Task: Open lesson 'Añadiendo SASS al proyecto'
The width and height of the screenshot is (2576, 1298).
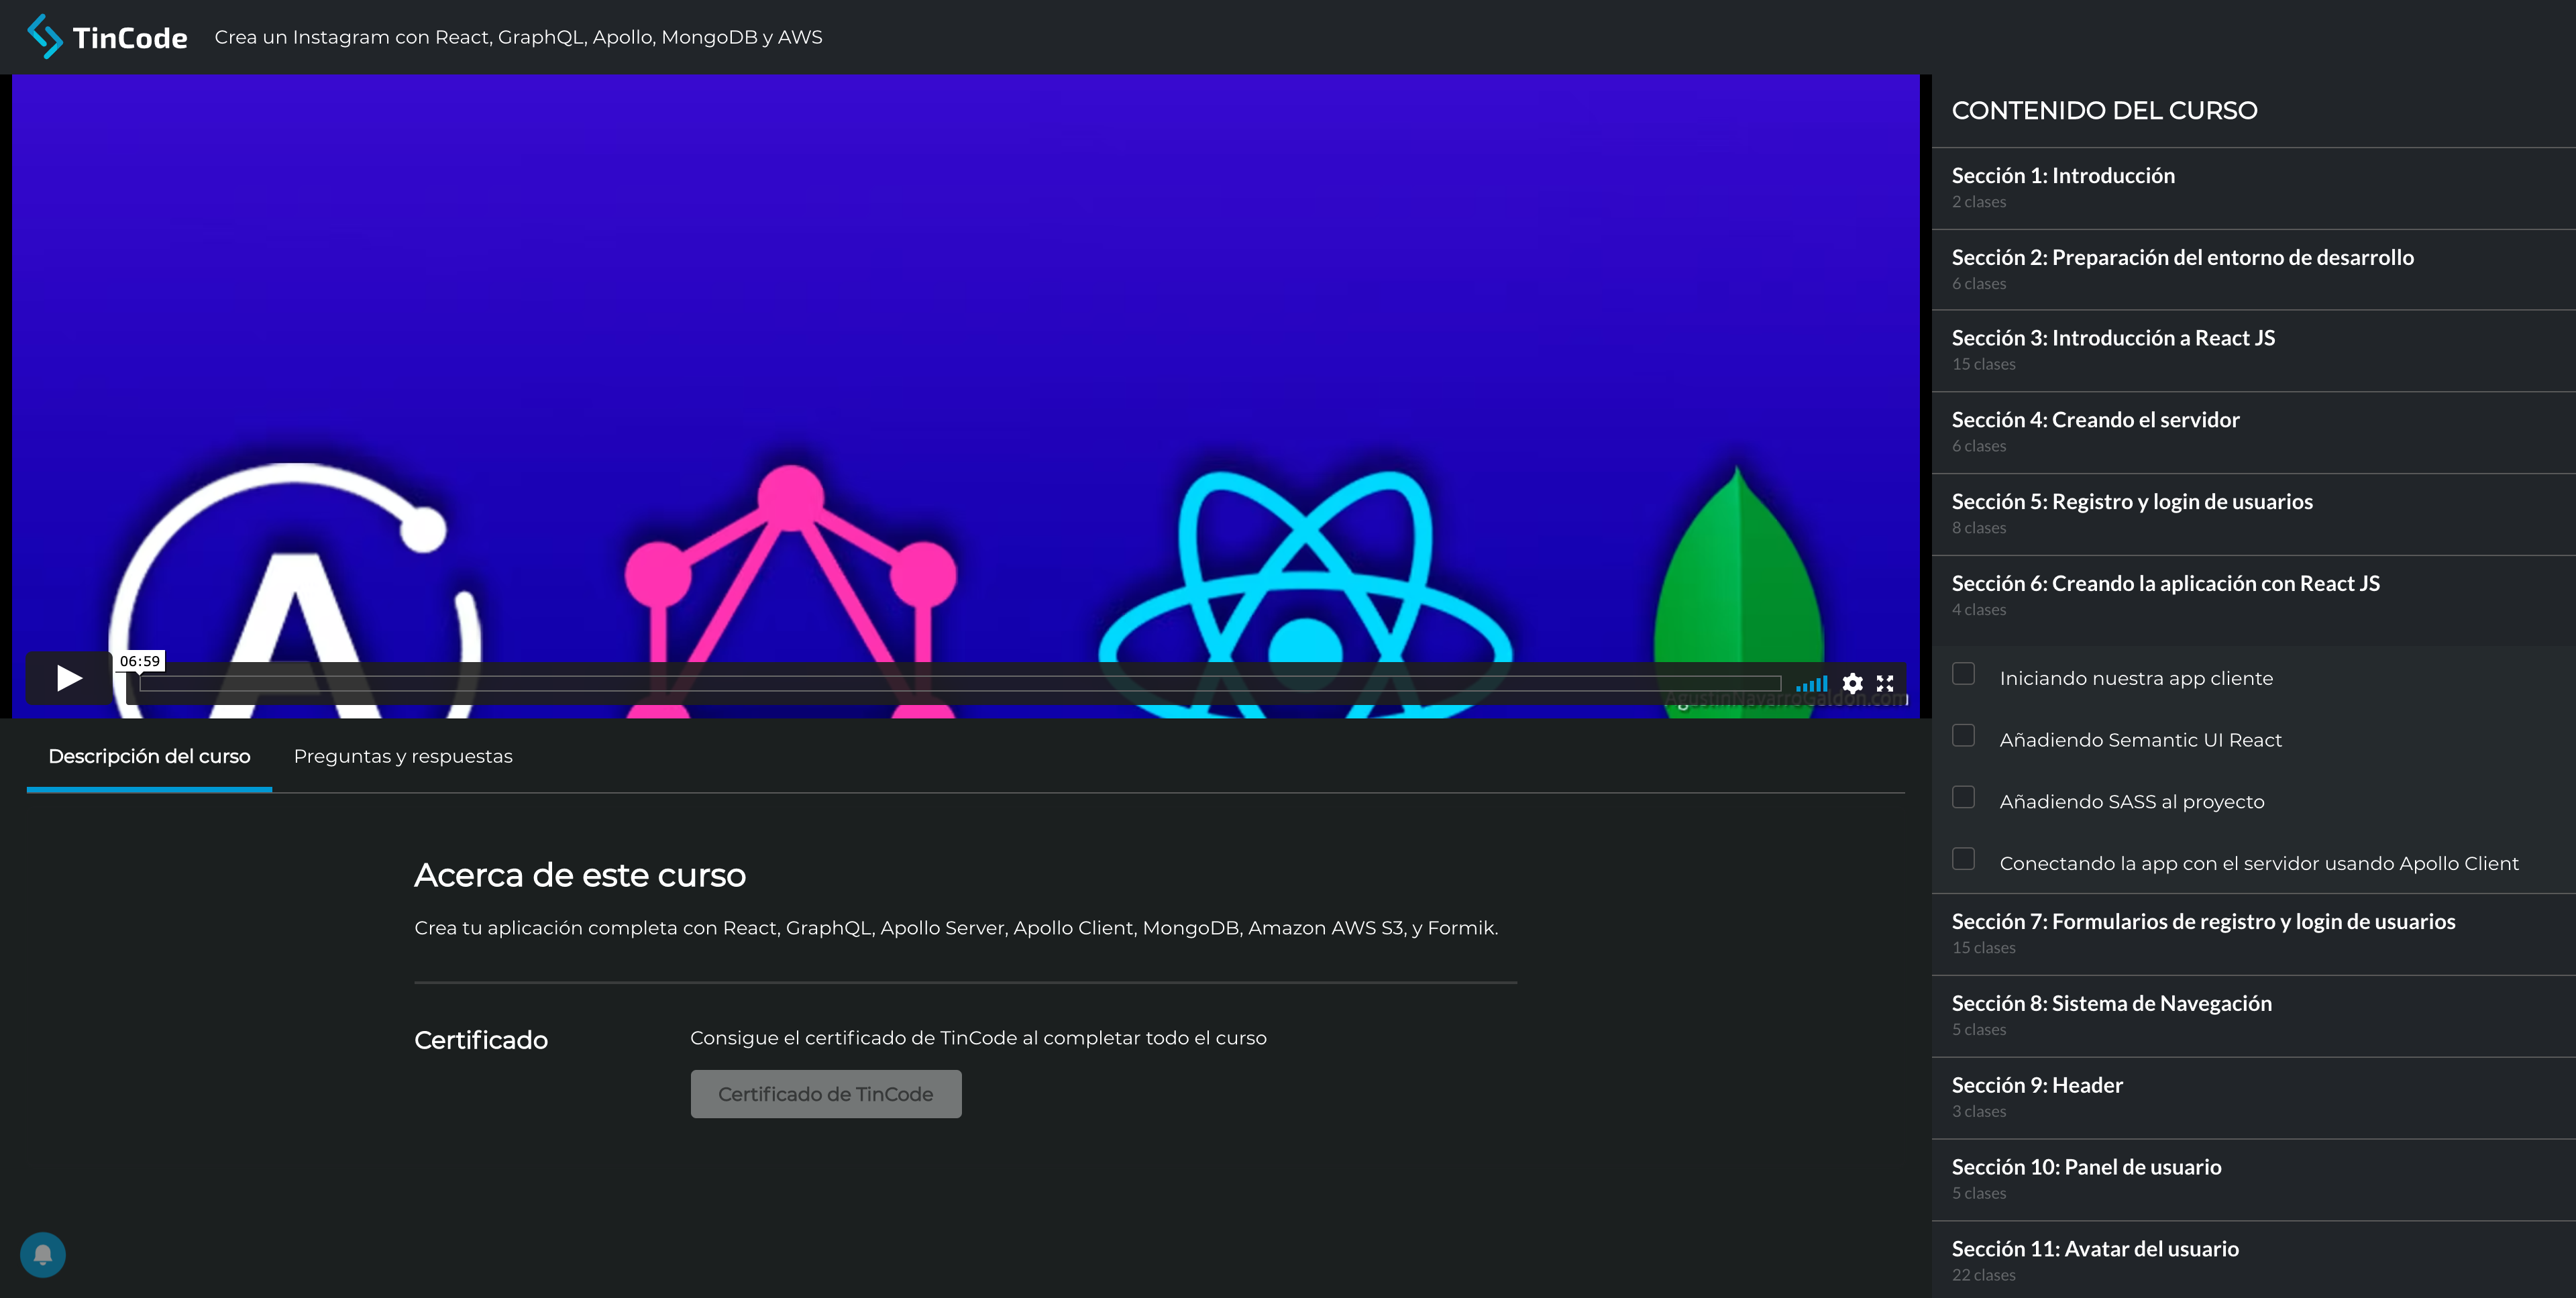Action: [2131, 802]
